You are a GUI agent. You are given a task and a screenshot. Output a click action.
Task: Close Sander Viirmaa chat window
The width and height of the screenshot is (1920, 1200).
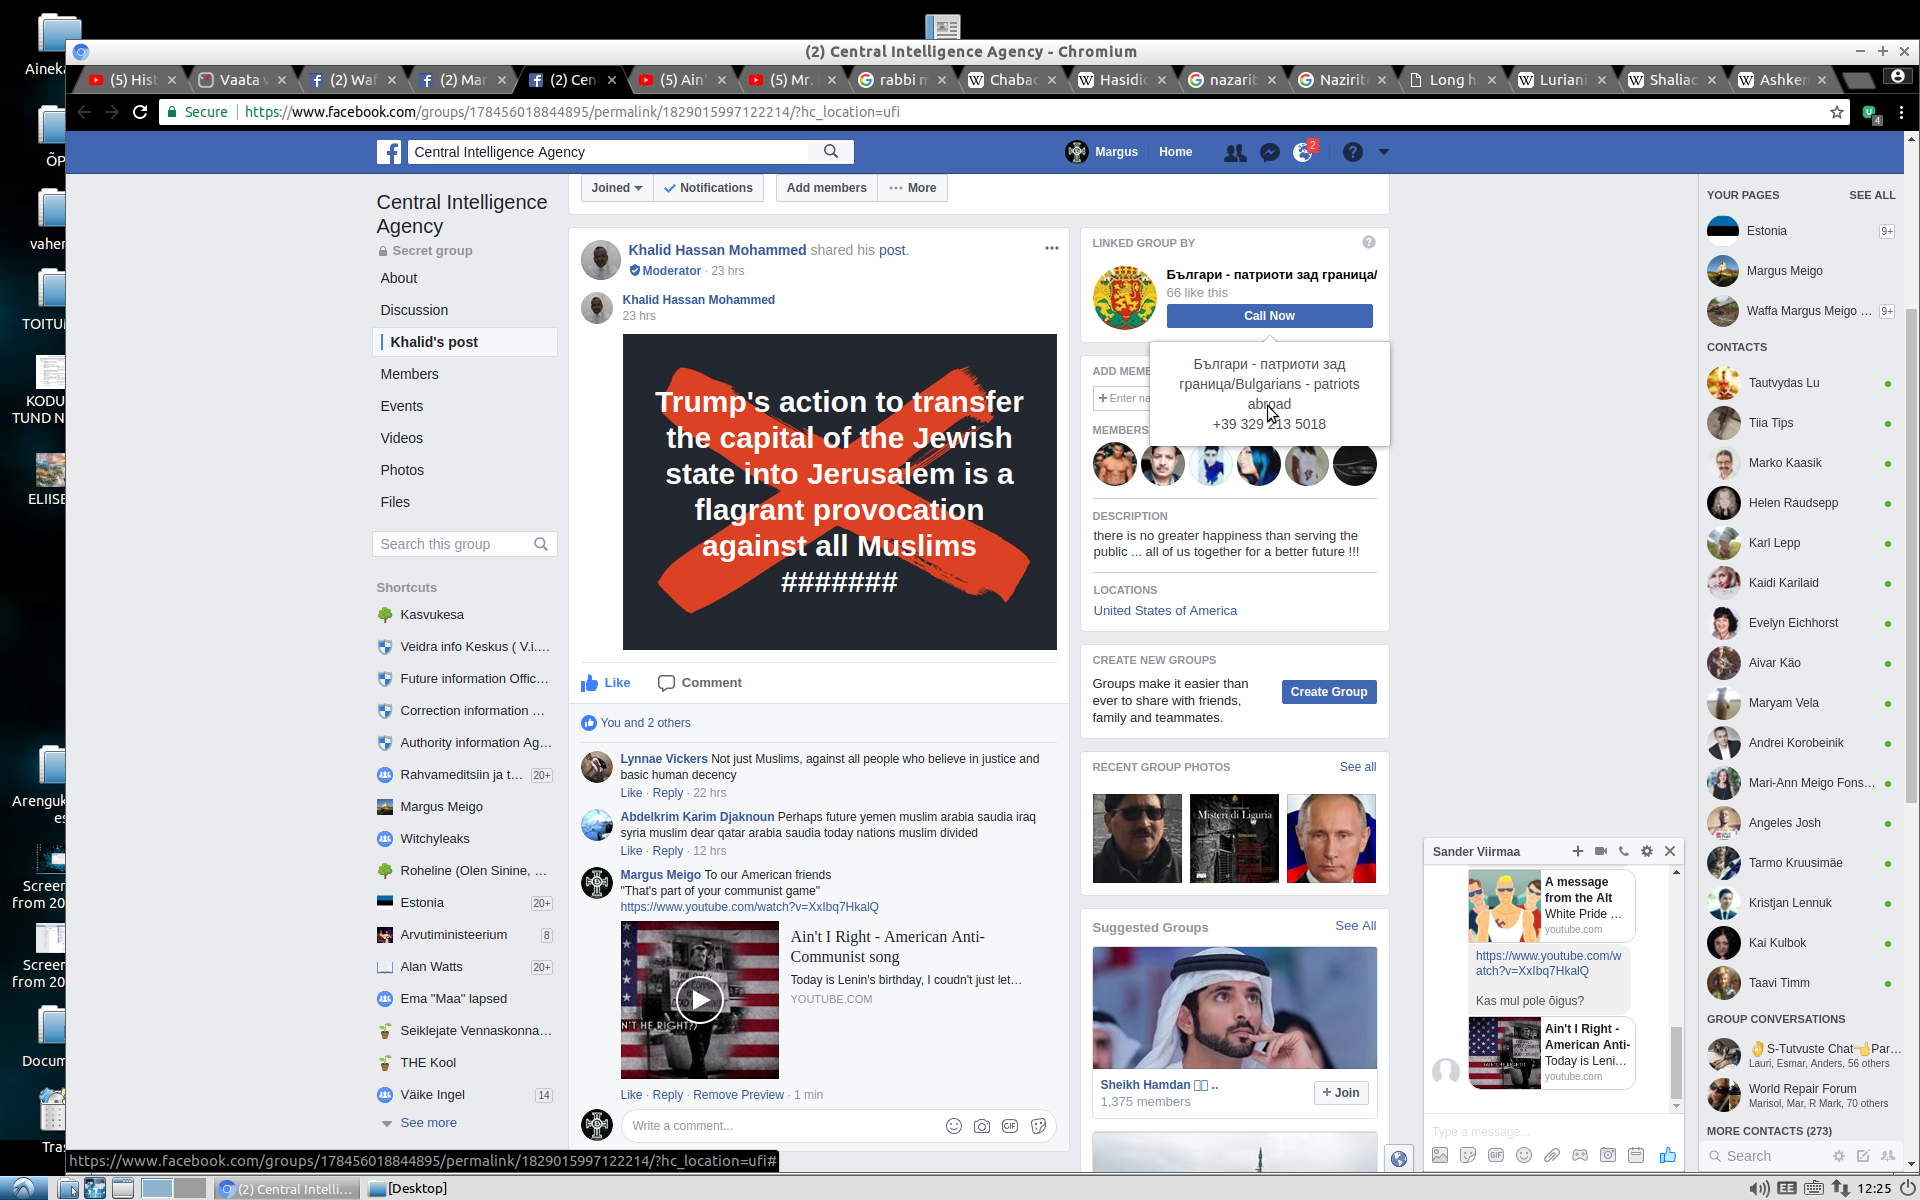pyautogui.click(x=1670, y=851)
